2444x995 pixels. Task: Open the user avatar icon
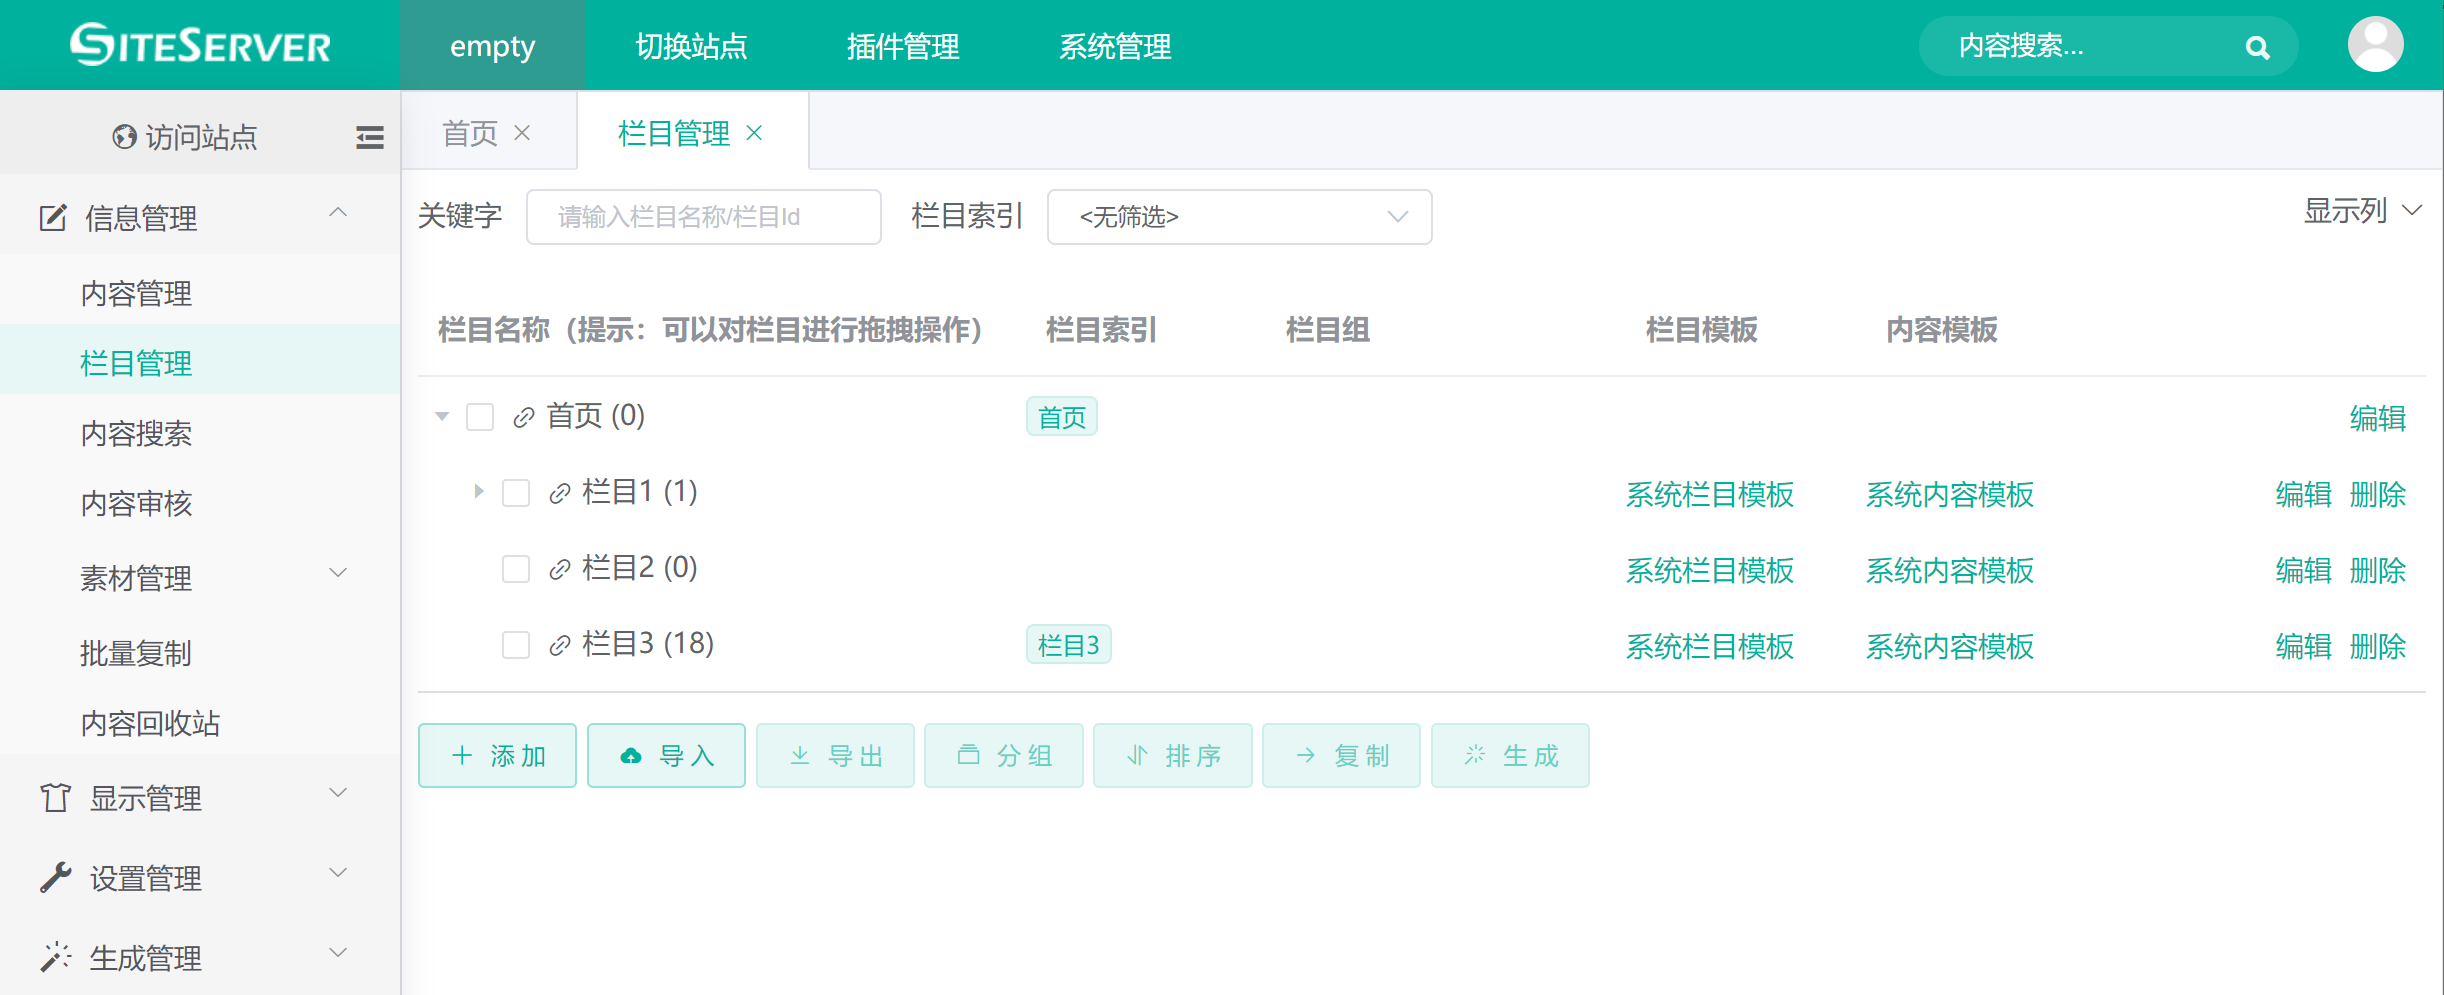2376,44
